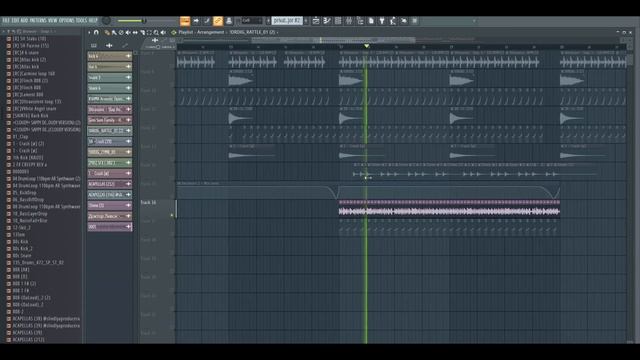Image resolution: width=640 pixels, height=360 pixels.
Task: Click the Playlist horizontal zoom scrollbar
Action: (333, 40)
